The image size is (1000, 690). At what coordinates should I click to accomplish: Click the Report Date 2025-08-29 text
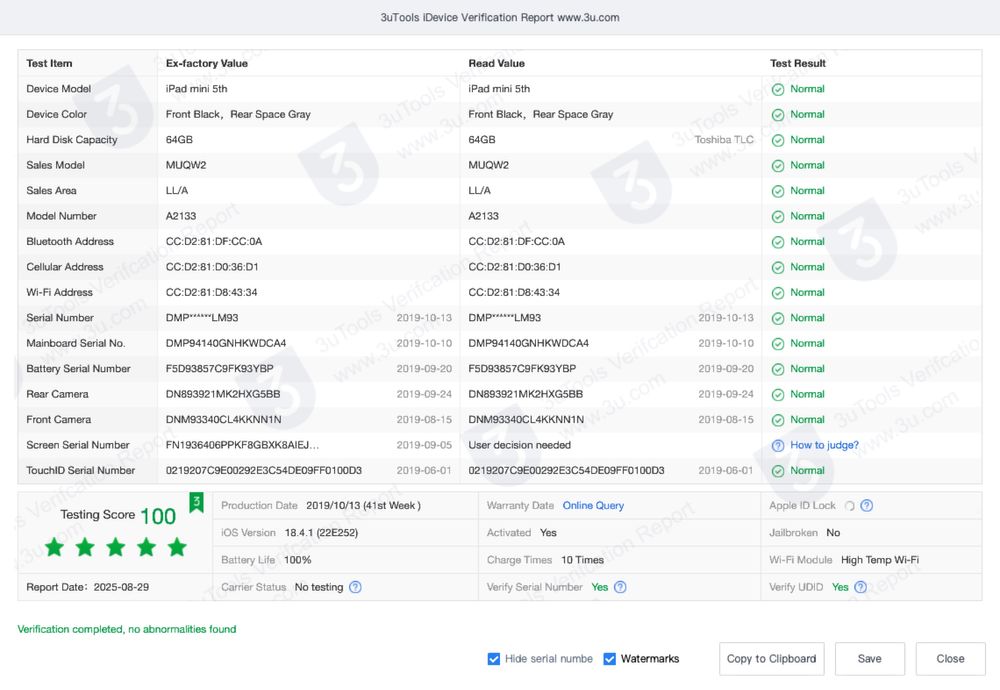click(x=87, y=587)
